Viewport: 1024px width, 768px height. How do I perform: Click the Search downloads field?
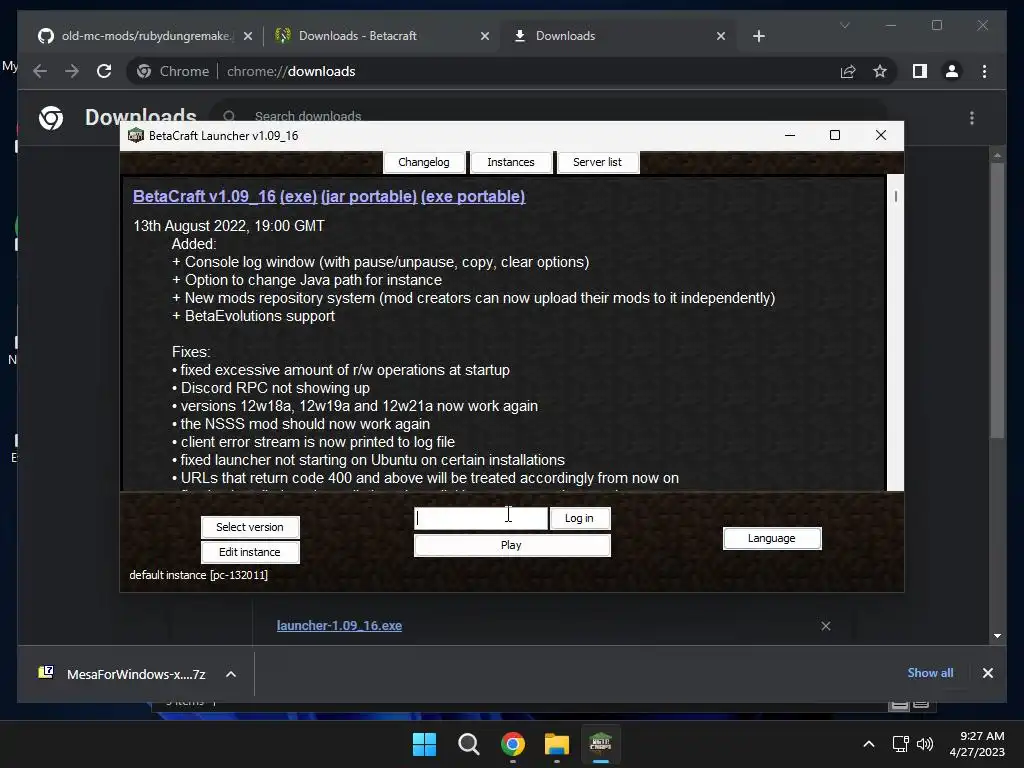pyautogui.click(x=549, y=115)
